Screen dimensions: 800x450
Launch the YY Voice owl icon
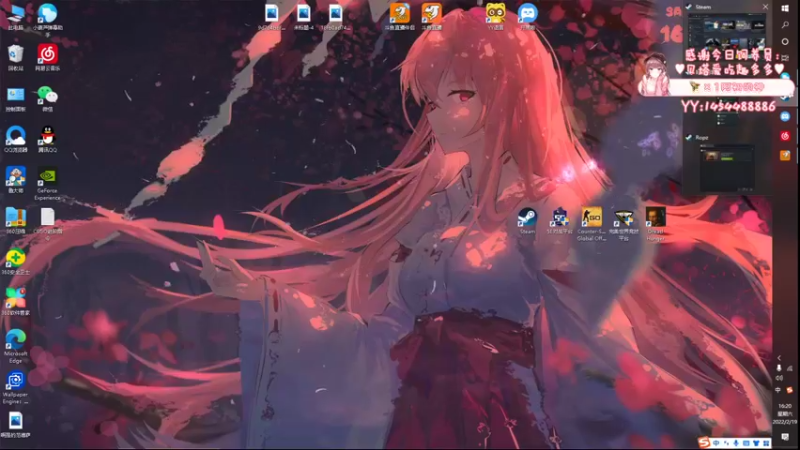pos(495,16)
